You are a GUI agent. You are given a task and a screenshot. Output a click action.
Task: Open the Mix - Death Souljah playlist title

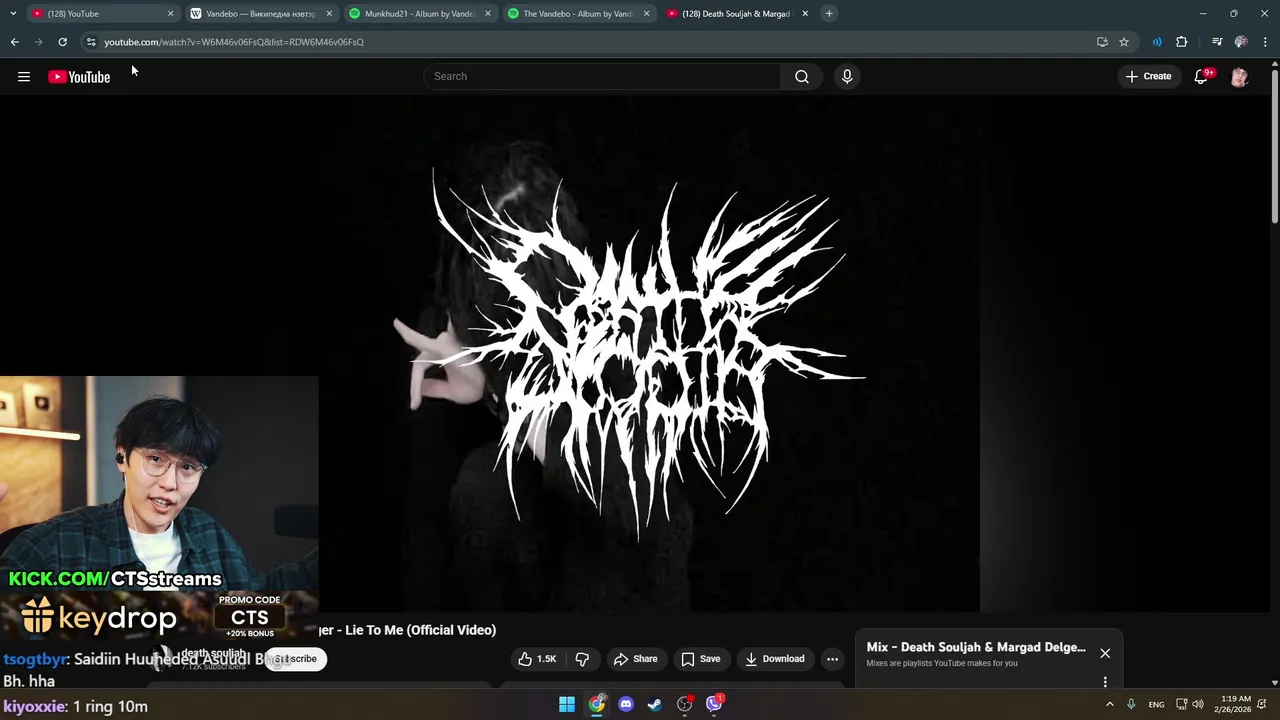[x=976, y=647]
